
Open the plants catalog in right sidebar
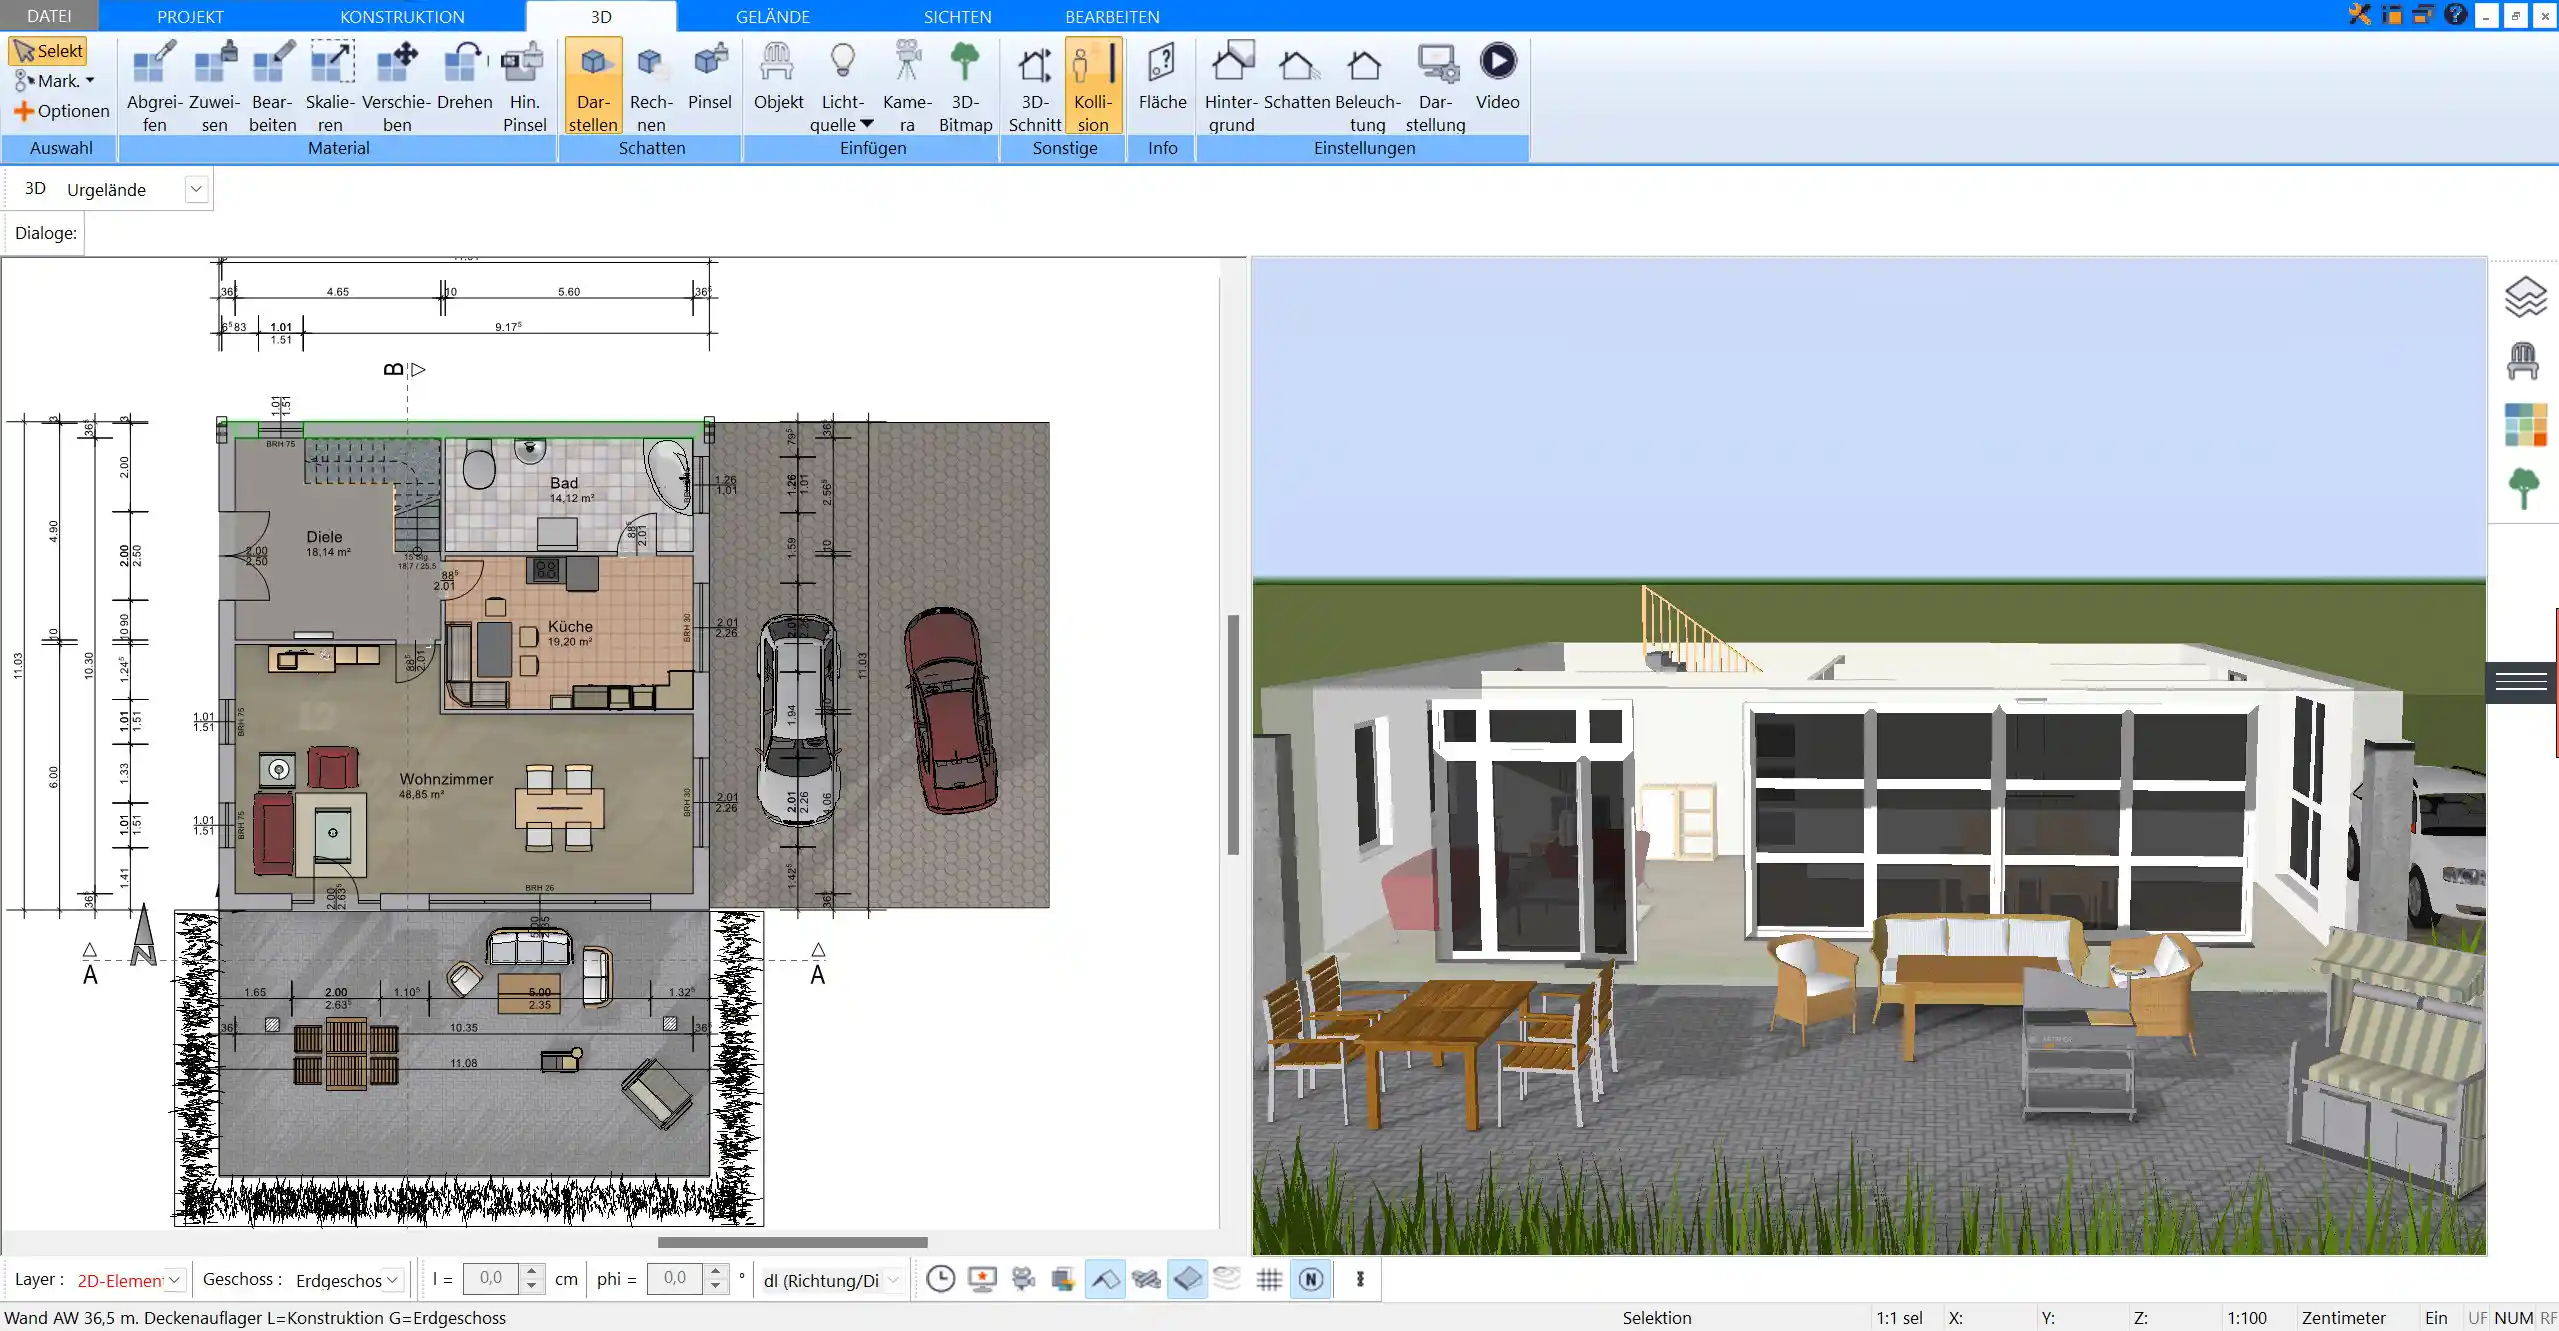[2523, 489]
